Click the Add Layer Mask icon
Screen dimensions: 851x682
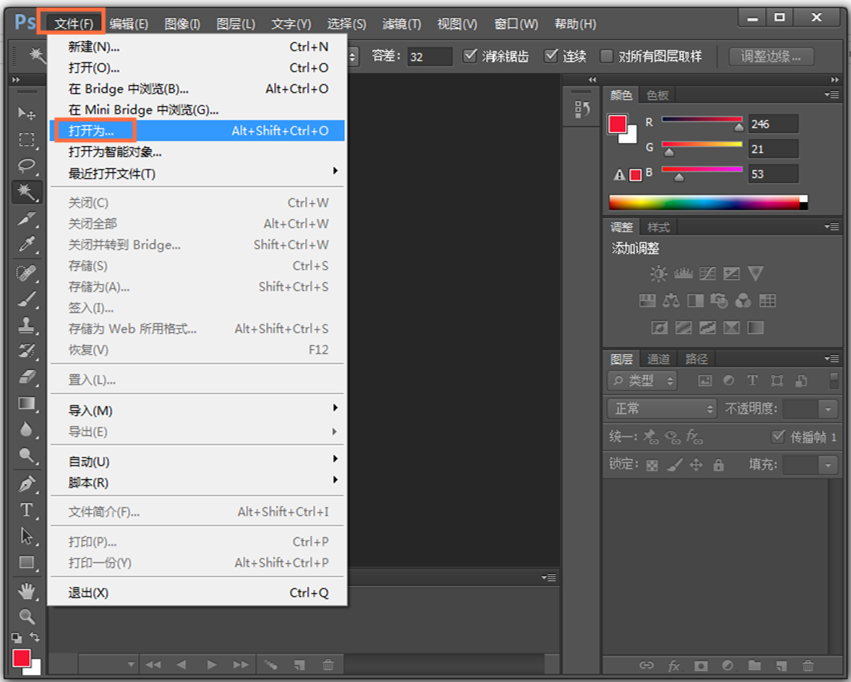point(701,665)
